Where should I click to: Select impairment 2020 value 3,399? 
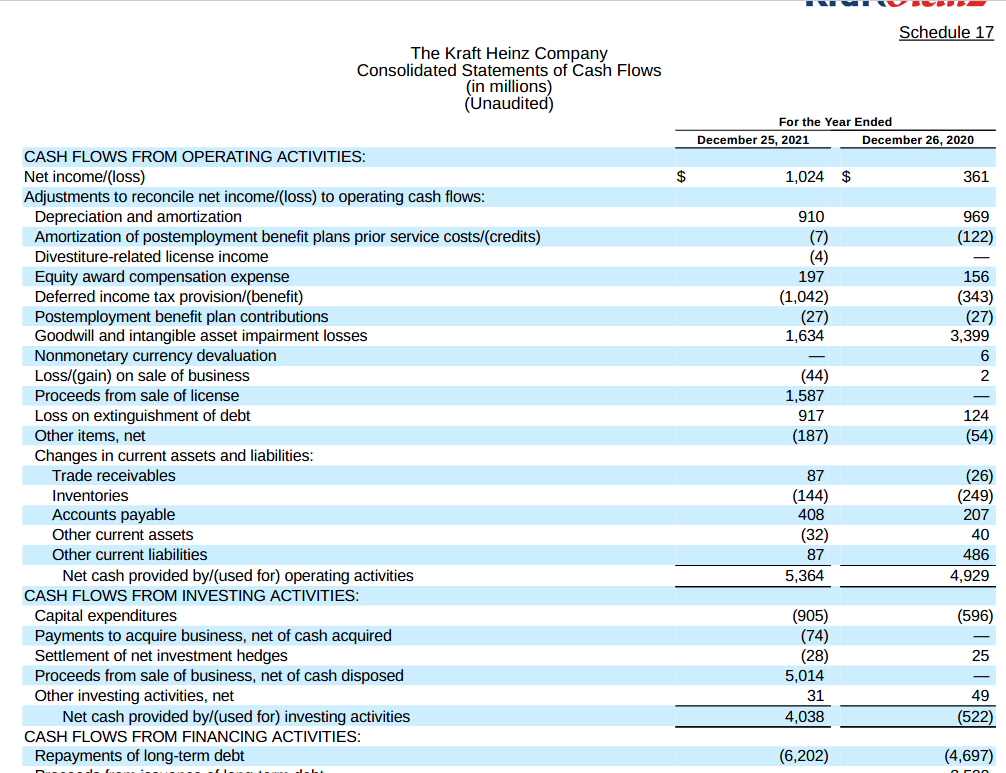tap(969, 336)
